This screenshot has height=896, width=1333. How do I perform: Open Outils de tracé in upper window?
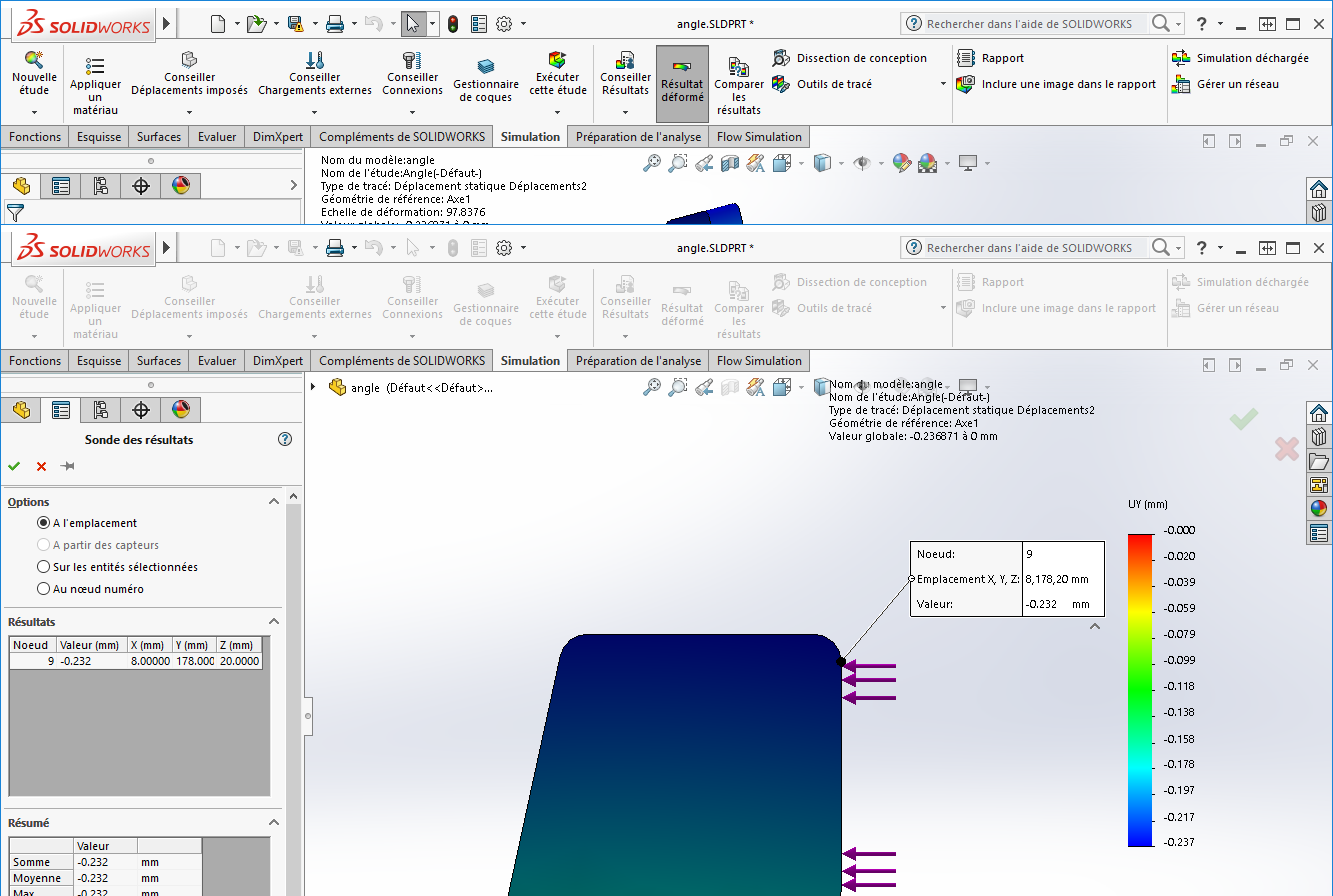[823, 84]
